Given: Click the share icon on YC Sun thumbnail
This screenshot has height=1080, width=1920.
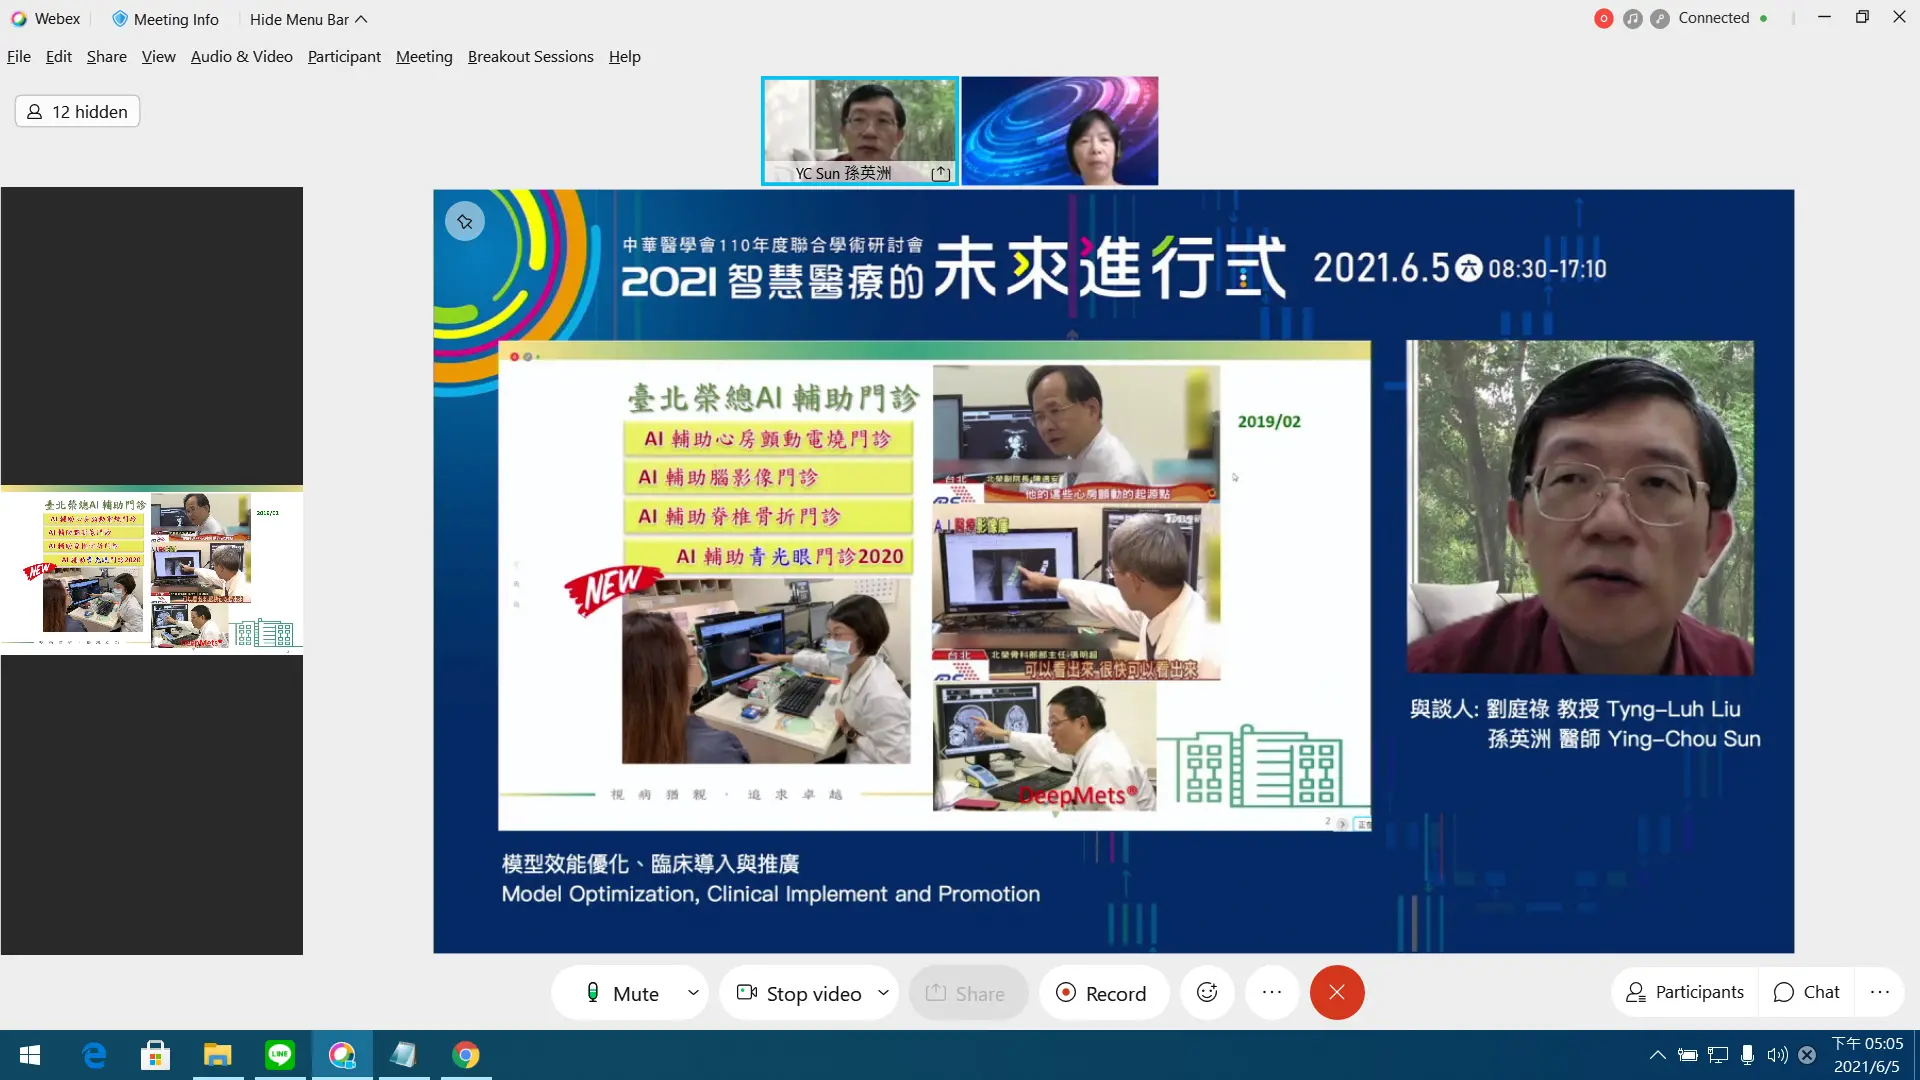Looking at the screenshot, I should tap(940, 173).
